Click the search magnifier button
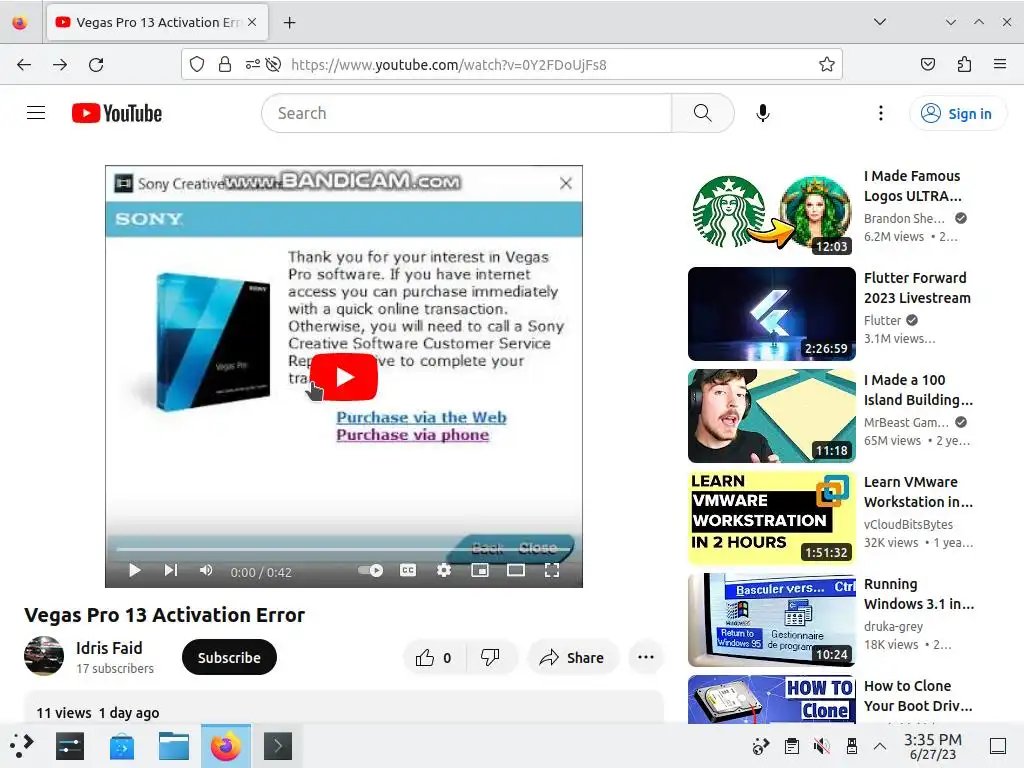 (702, 113)
